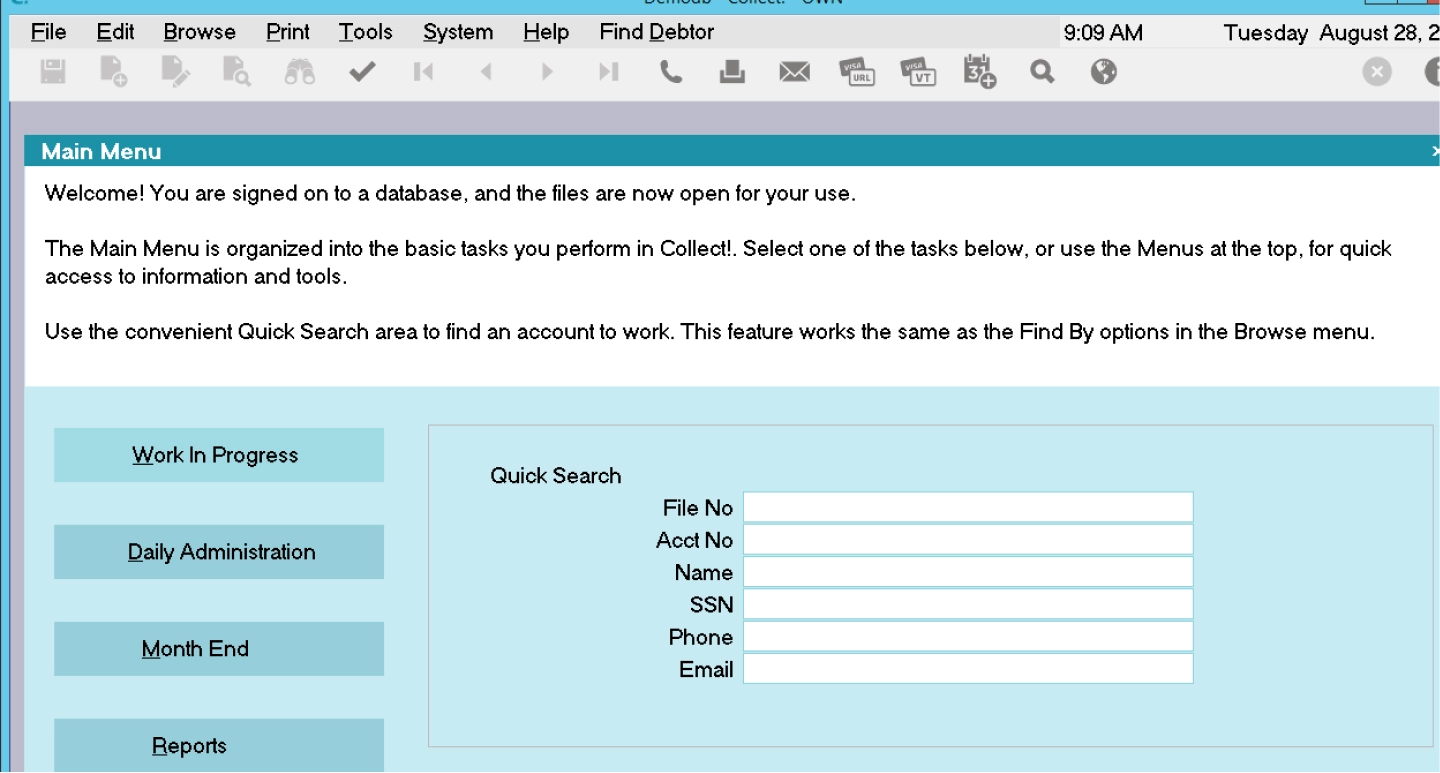Open the web globe icon

1104,71
